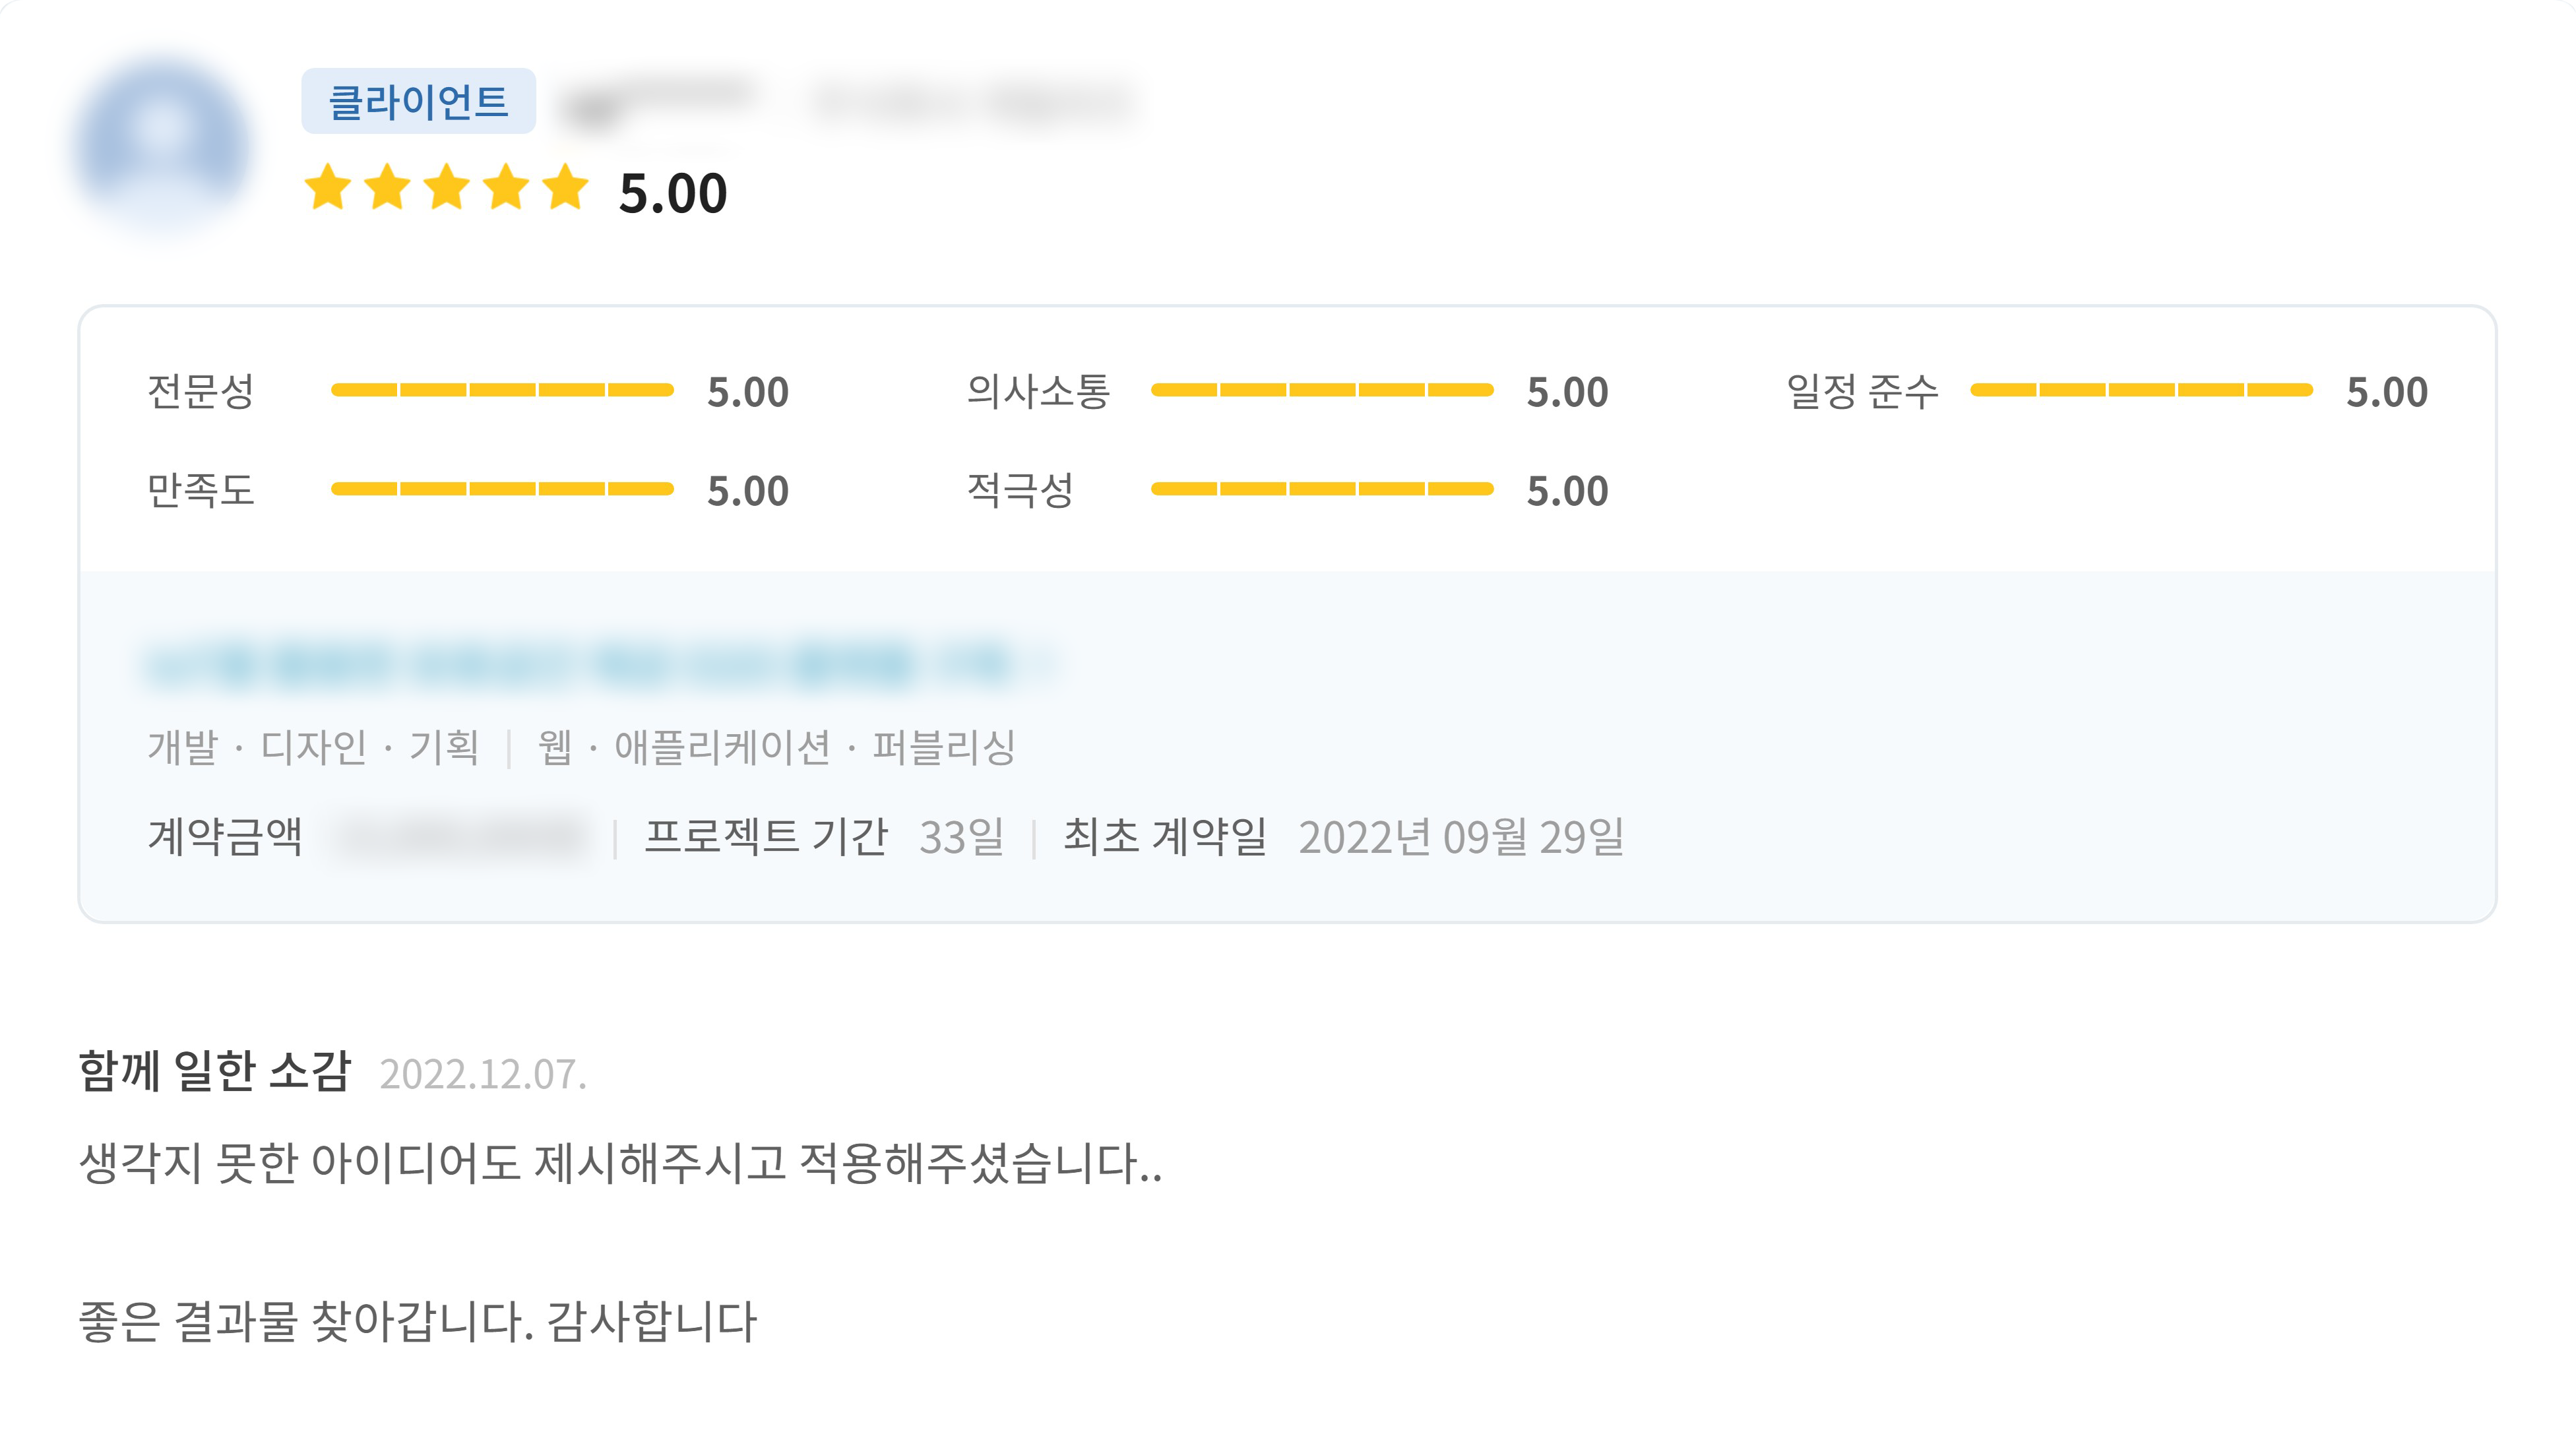2576x1434 pixels.
Task: Click the 의사소통 rating bar
Action: click(1322, 390)
